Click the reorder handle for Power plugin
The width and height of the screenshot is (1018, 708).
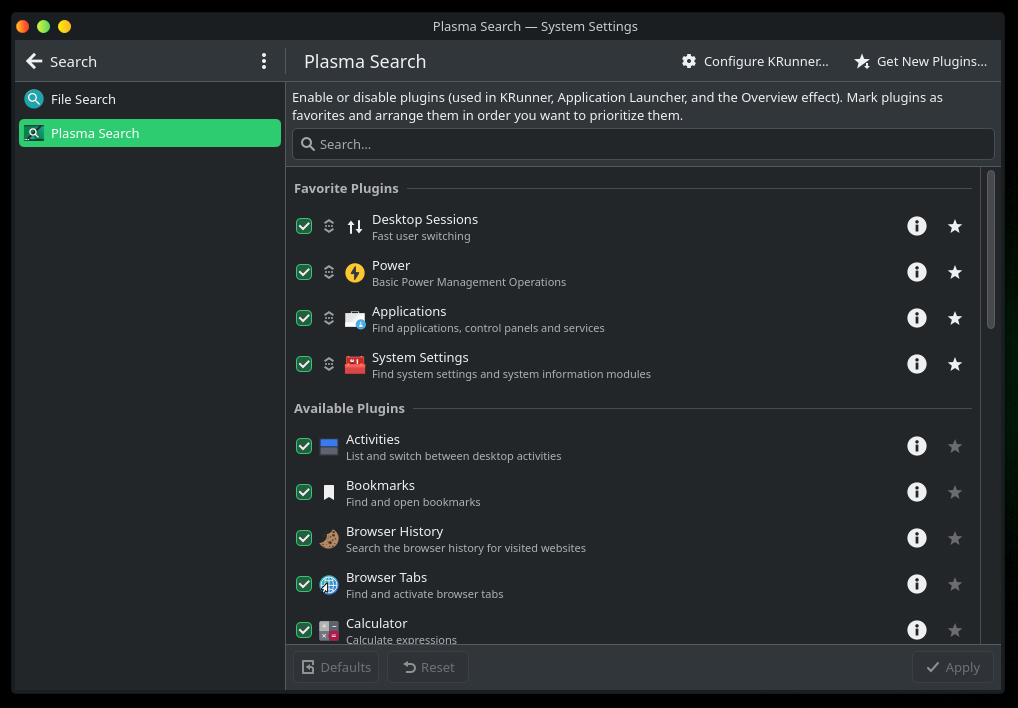pos(329,272)
